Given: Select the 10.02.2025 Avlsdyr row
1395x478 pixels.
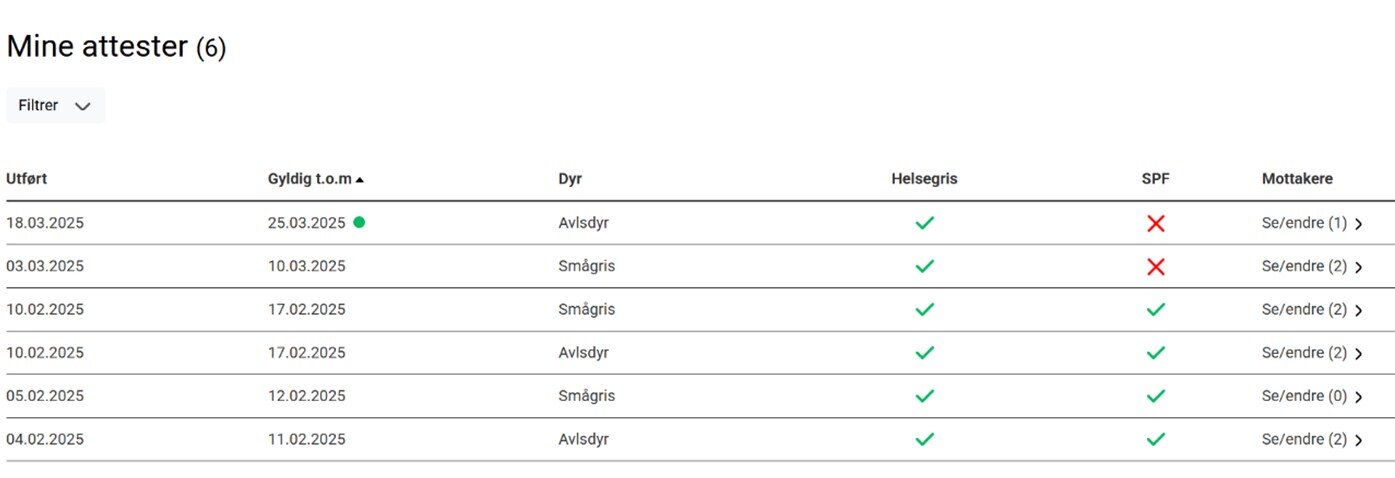Looking at the screenshot, I should click(x=583, y=353).
